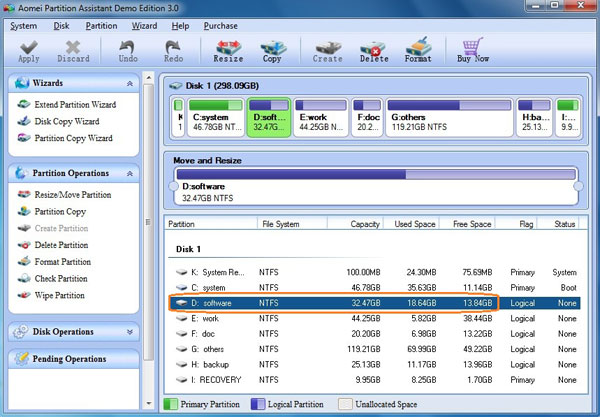Click the Format toolbar icon

click(418, 49)
